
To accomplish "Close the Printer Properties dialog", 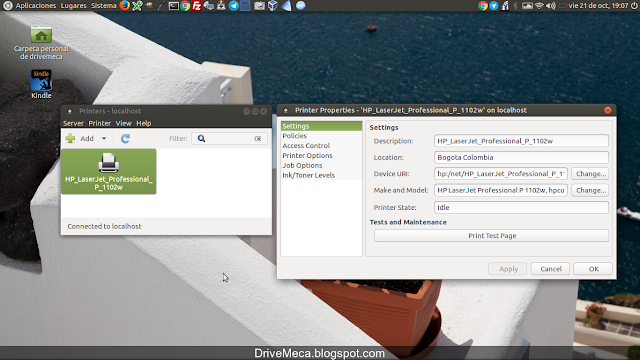I will (608, 110).
